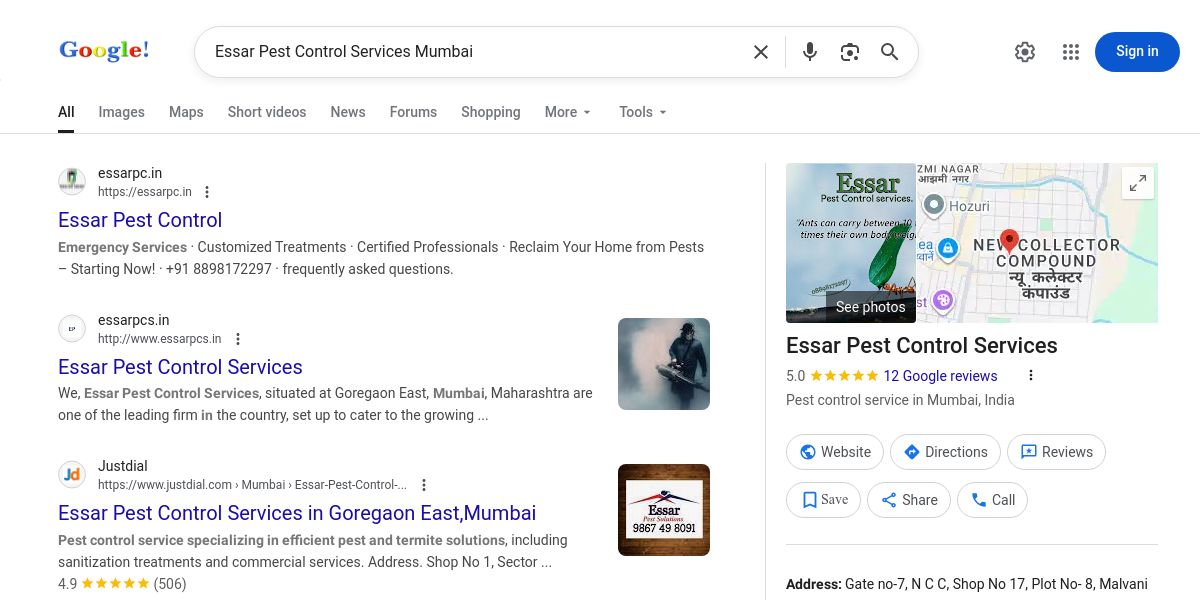The width and height of the screenshot is (1200, 600).
Task: Click the Call button
Action: (992, 500)
